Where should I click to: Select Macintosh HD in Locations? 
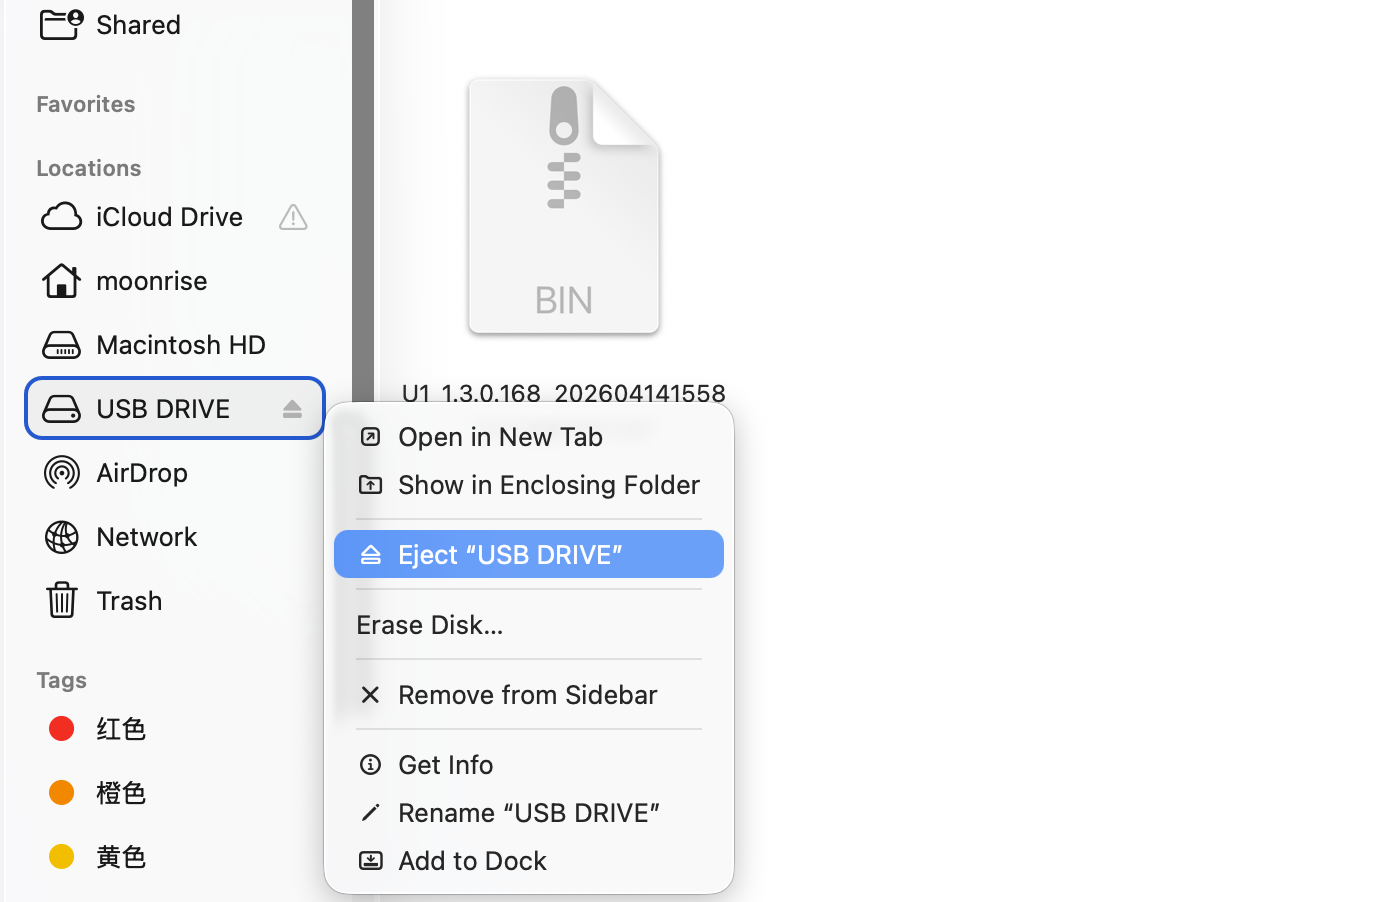180,345
